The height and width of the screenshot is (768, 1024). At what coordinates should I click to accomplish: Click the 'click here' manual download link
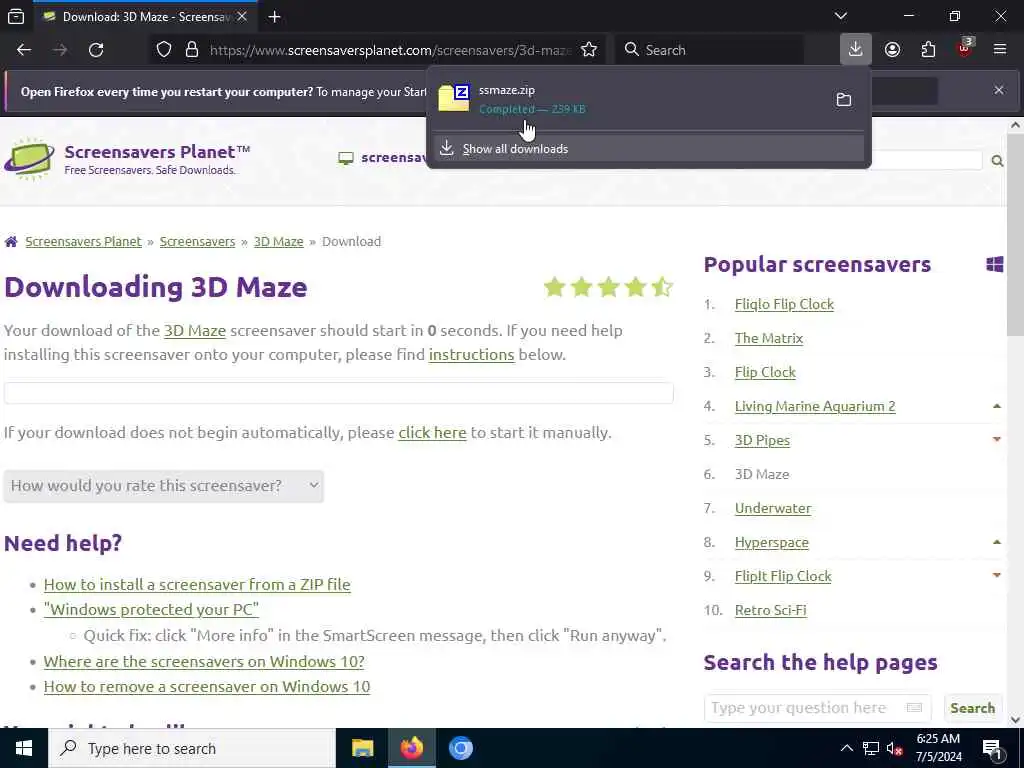tap(432, 433)
